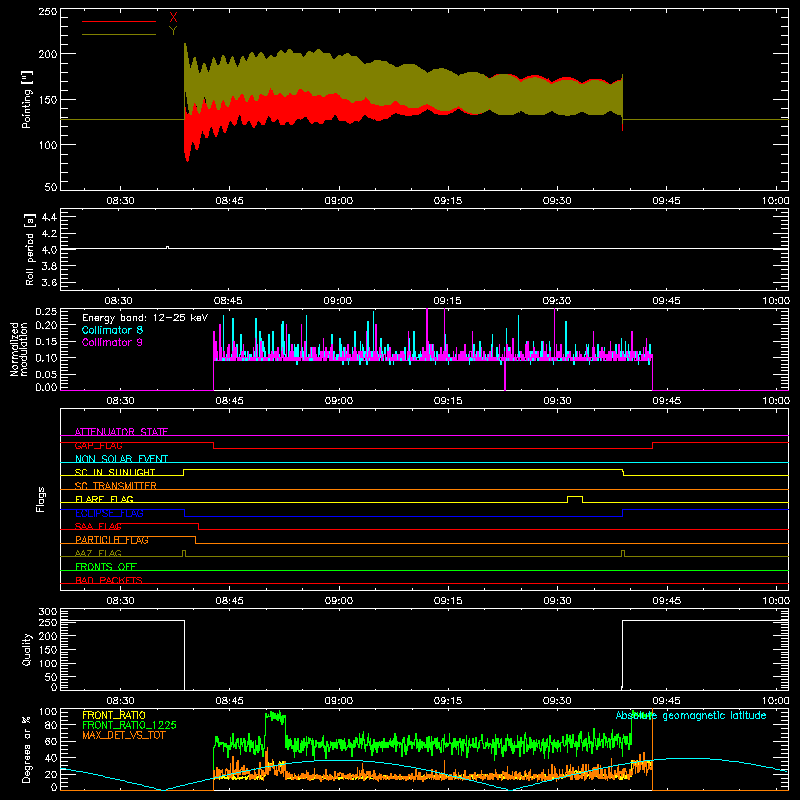Select the yellow FRONT_RATIO legend entry
This screenshot has height=800, width=800.
(114, 715)
